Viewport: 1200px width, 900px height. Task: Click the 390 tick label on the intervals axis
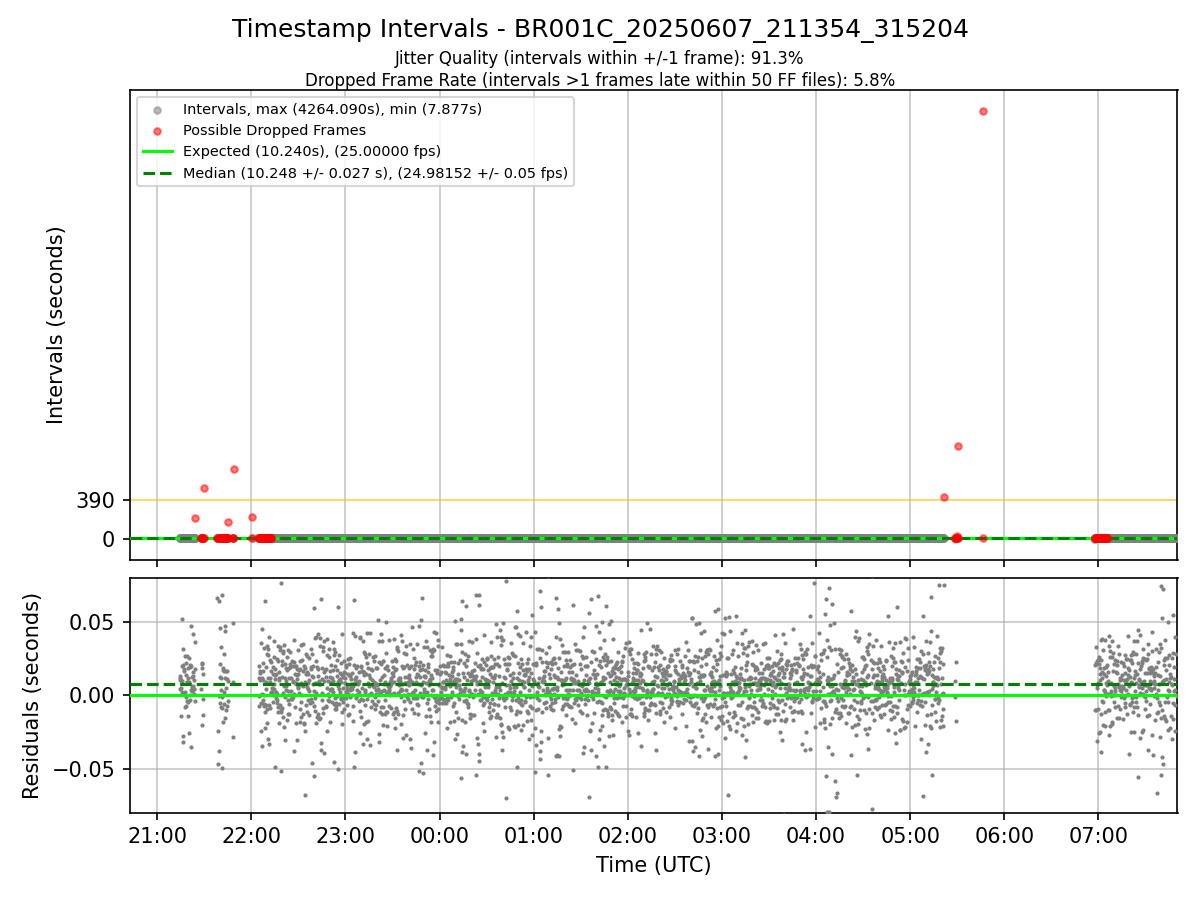(x=95, y=500)
